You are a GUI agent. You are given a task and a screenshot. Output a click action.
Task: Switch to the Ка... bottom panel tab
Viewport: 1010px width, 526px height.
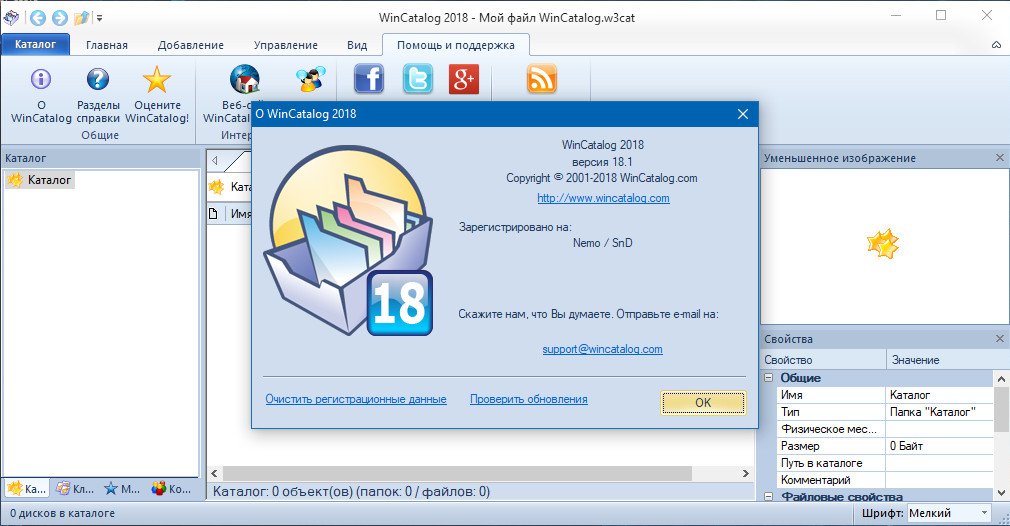click(x=27, y=489)
